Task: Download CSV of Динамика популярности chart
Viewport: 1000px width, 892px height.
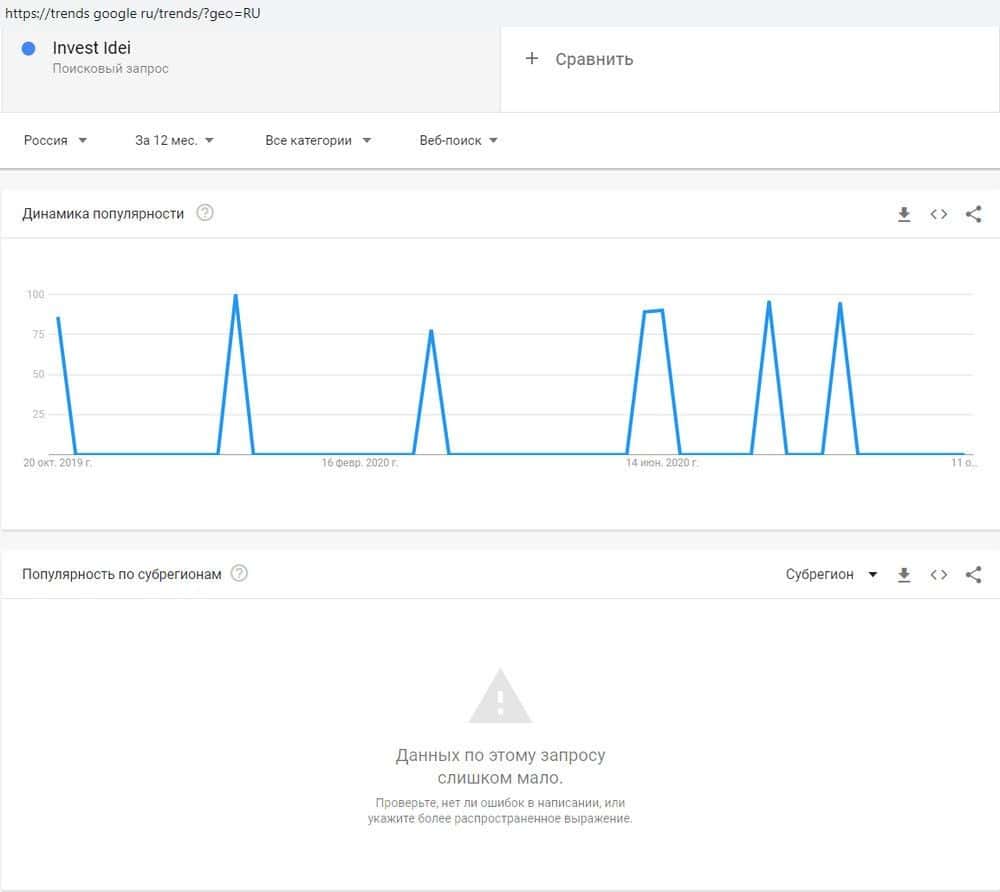Action: pos(904,214)
